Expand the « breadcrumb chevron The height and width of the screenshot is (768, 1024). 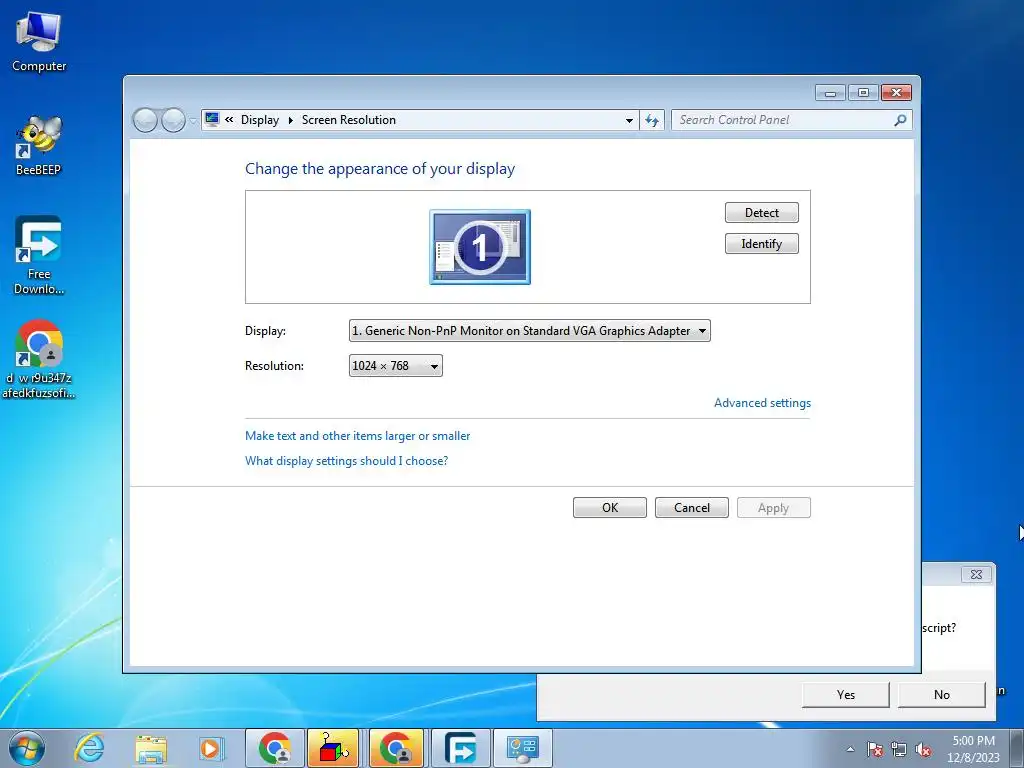pyautogui.click(x=229, y=120)
